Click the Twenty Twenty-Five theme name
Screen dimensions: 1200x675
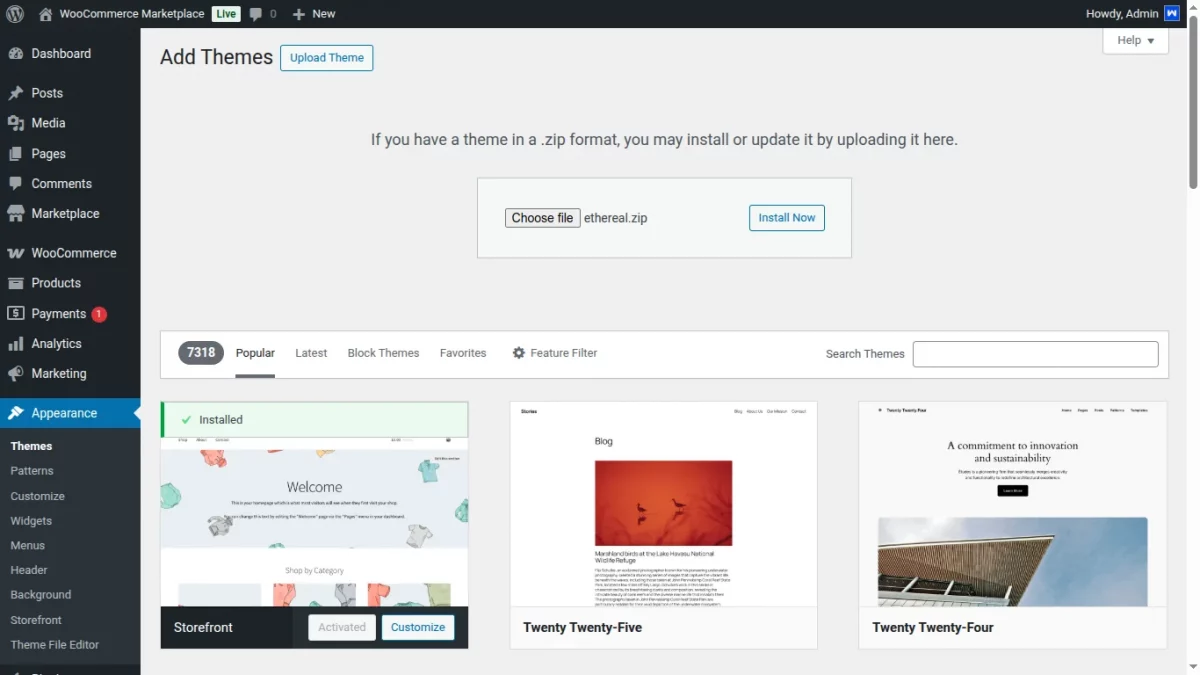pos(582,628)
